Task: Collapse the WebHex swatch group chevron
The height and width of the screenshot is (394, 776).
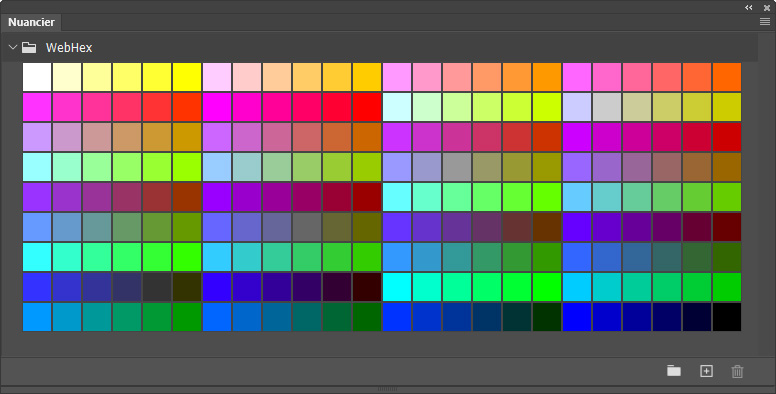Action: (13, 48)
